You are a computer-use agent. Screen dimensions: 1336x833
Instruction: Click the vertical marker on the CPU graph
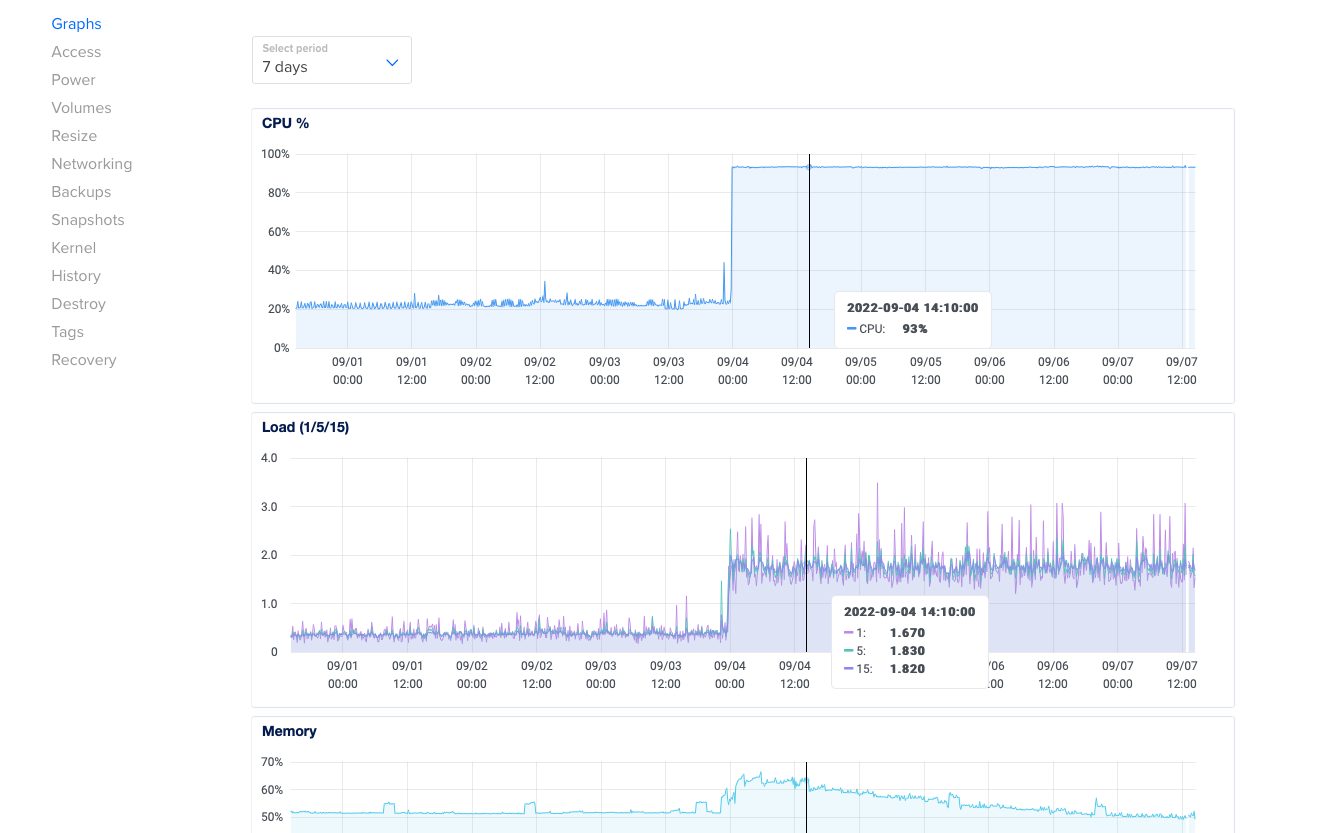(x=808, y=250)
